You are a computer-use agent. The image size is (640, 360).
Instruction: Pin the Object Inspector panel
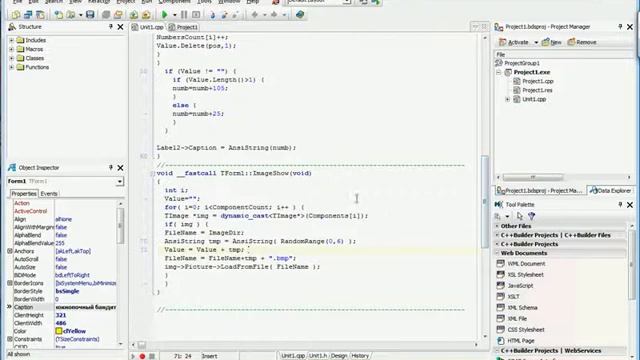[x=111, y=167]
